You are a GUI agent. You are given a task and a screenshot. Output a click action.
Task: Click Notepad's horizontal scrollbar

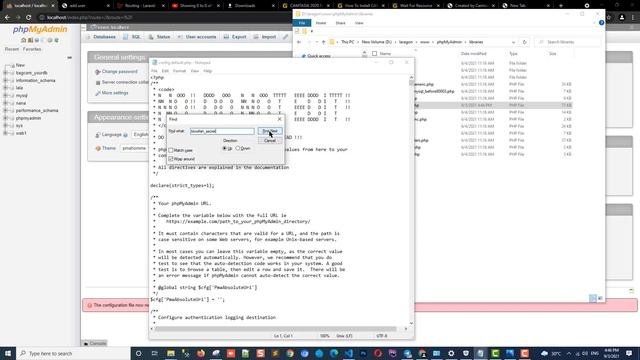[276, 329]
